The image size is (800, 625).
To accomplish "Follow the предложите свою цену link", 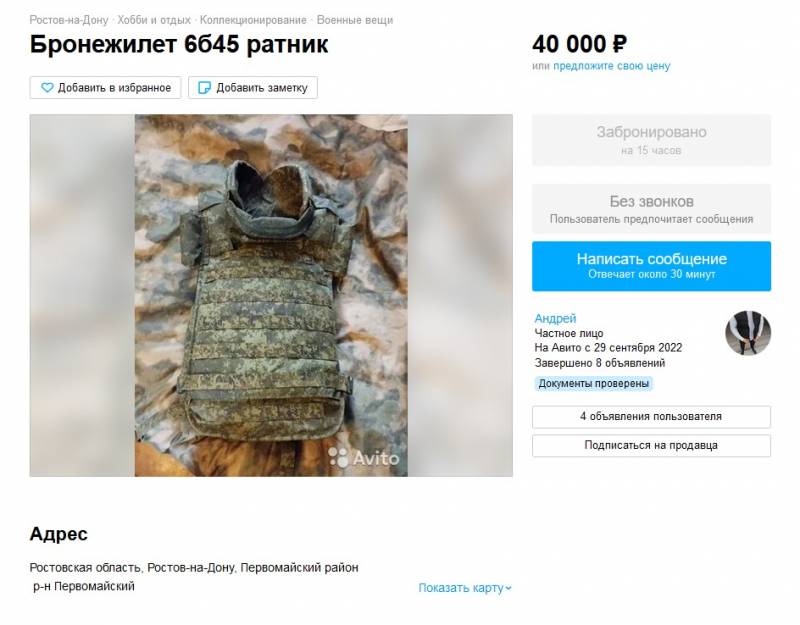I will click(612, 66).
